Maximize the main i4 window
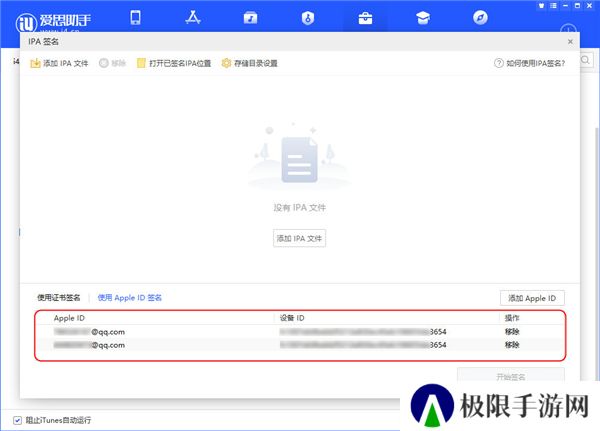 [577, 6]
